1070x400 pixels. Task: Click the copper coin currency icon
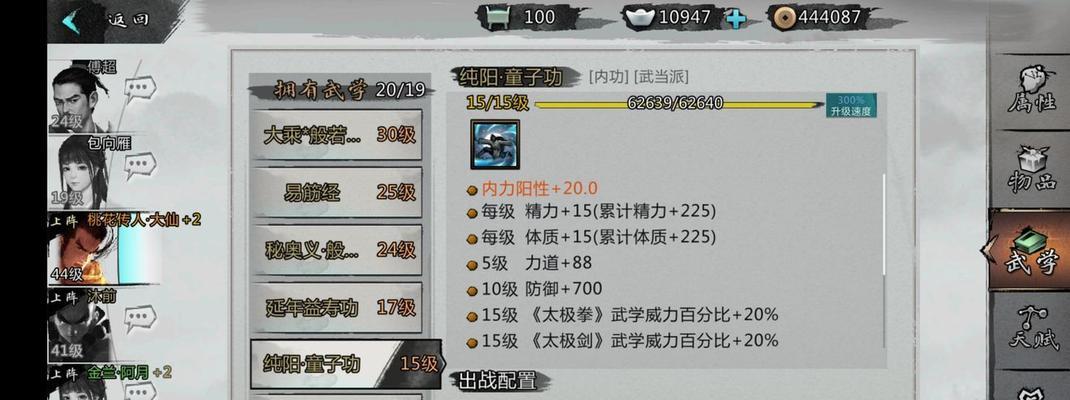[x=783, y=17]
